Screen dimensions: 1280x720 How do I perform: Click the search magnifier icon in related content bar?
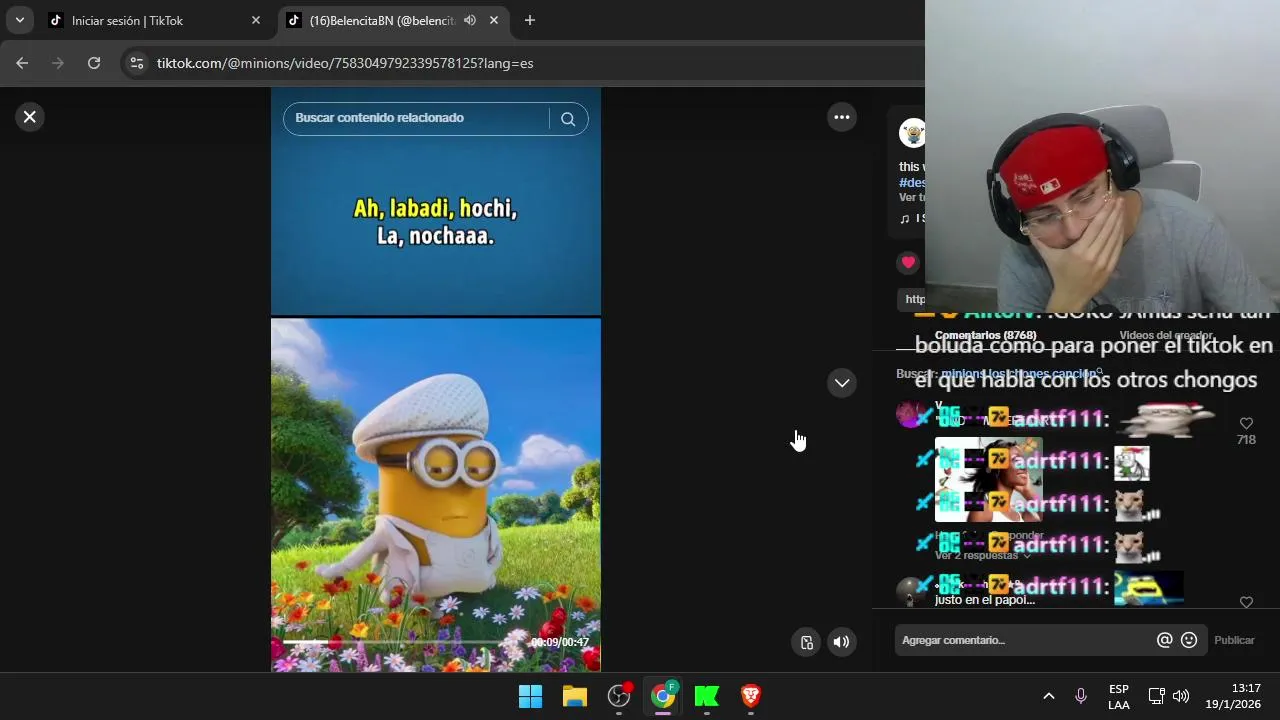(568, 119)
